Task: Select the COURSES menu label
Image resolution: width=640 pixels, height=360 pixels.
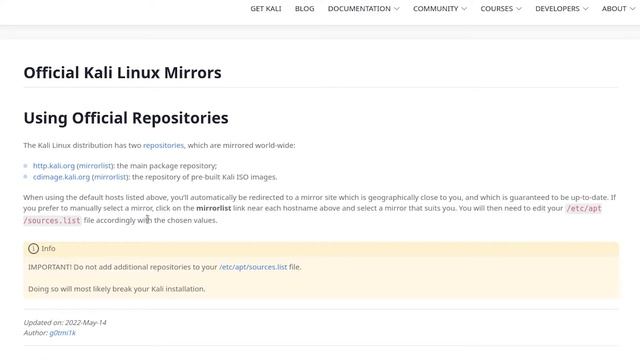Action: click(496, 9)
